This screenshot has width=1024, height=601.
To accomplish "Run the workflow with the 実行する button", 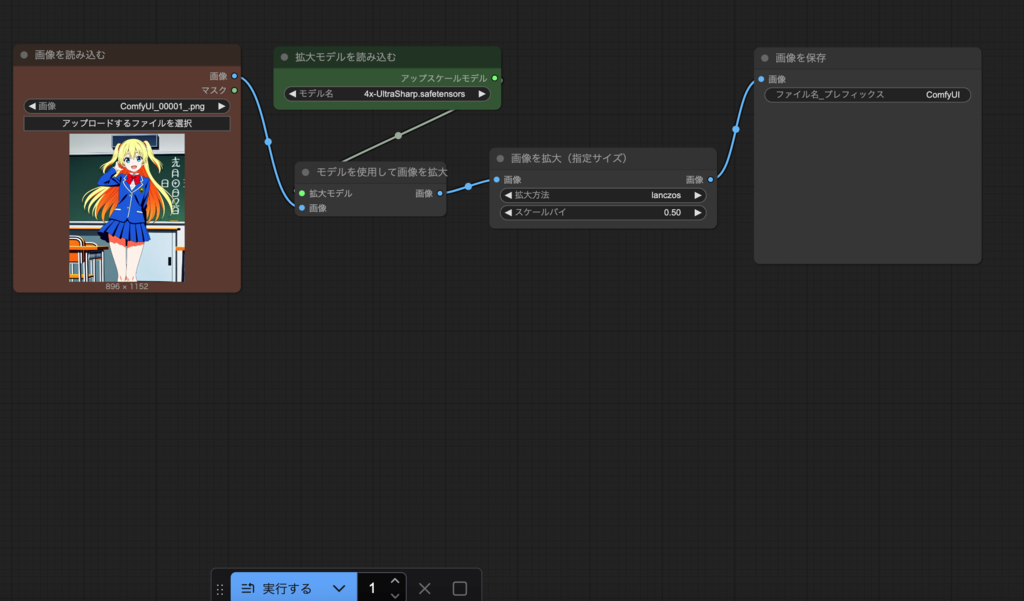I will pyautogui.click(x=277, y=589).
